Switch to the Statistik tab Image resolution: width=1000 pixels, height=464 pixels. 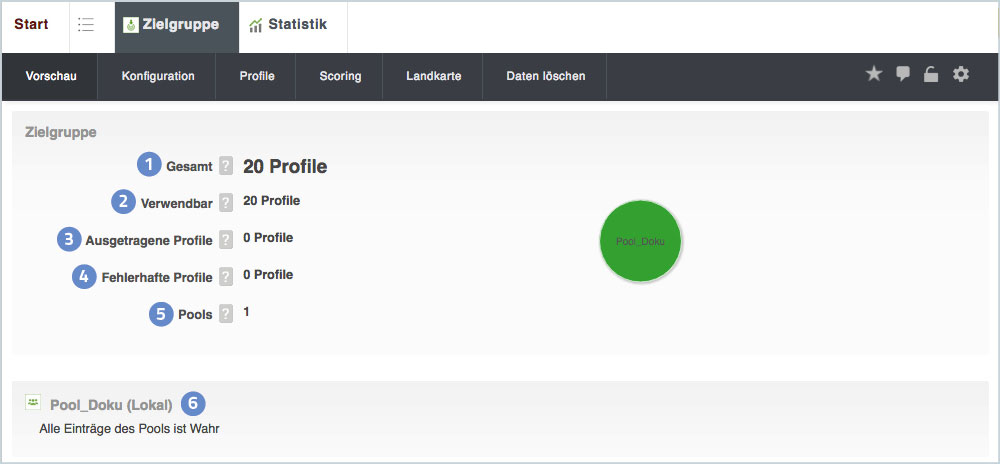(288, 25)
